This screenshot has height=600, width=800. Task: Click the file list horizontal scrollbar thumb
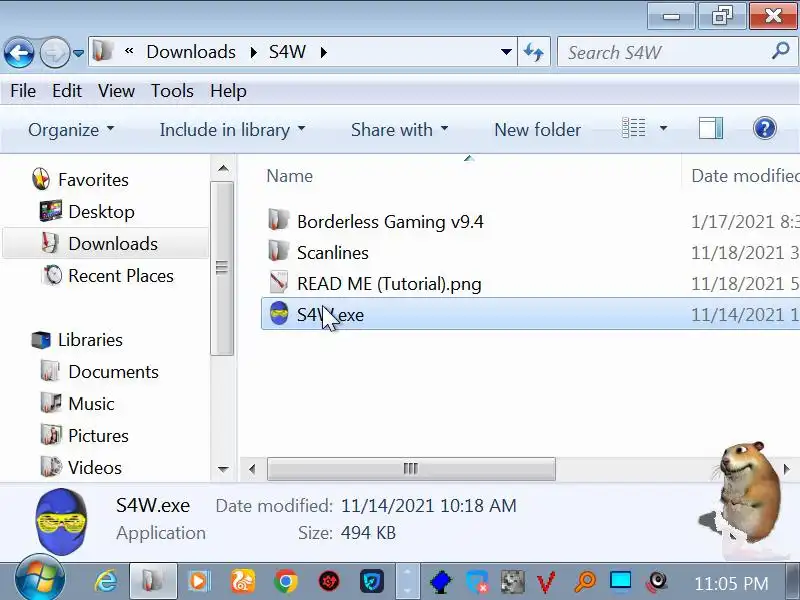point(411,469)
